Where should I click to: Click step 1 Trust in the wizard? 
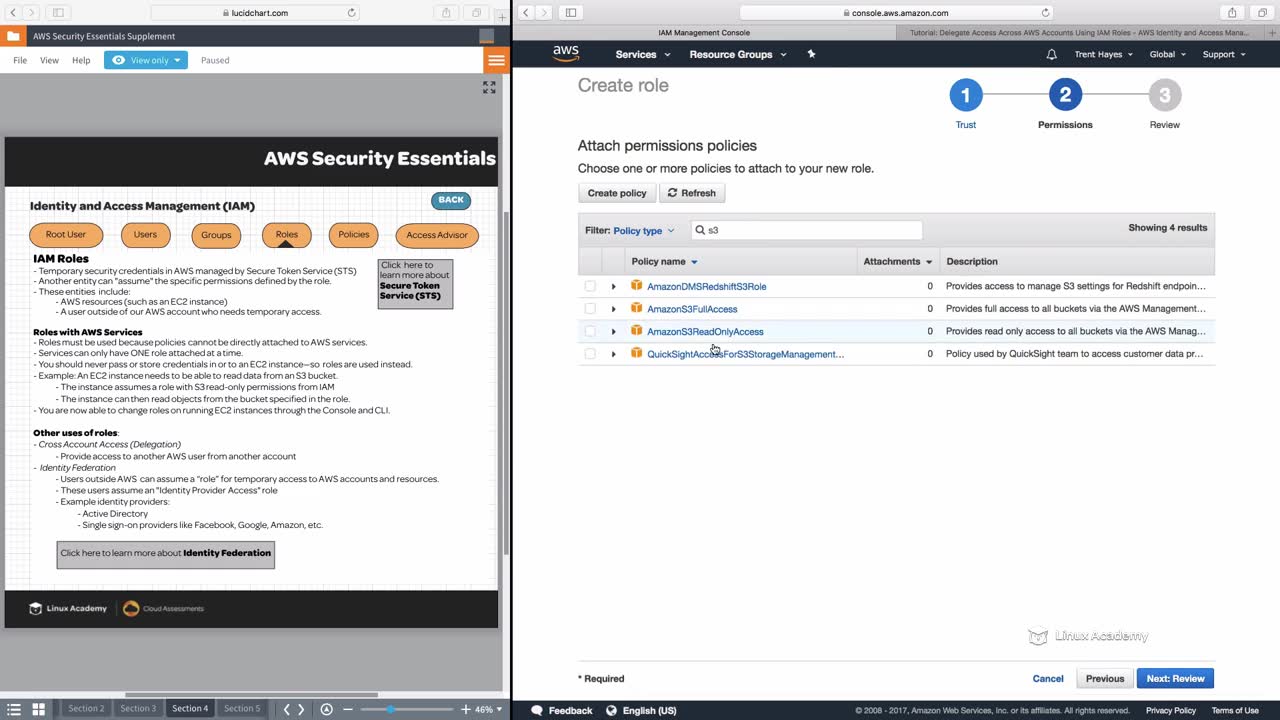point(965,103)
